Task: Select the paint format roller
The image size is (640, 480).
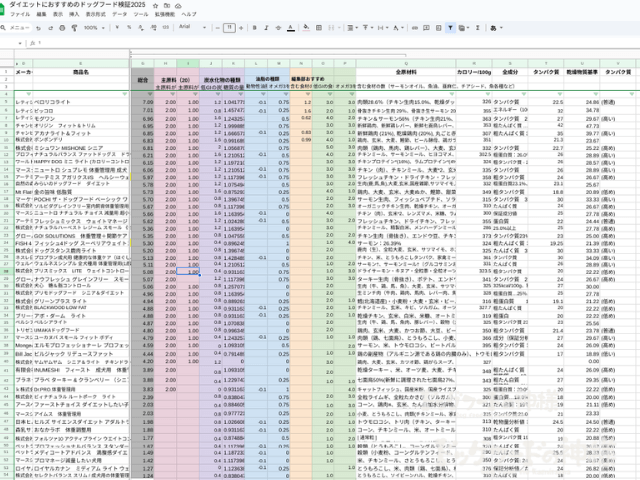Action: (x=74, y=28)
